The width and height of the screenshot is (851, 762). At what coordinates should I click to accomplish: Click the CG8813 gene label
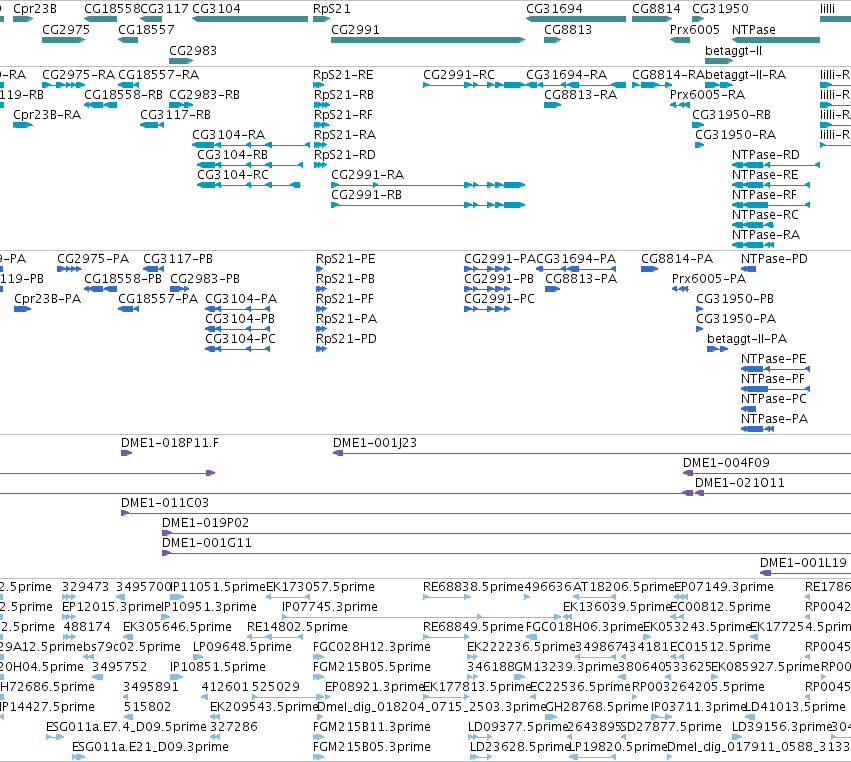[568, 29]
